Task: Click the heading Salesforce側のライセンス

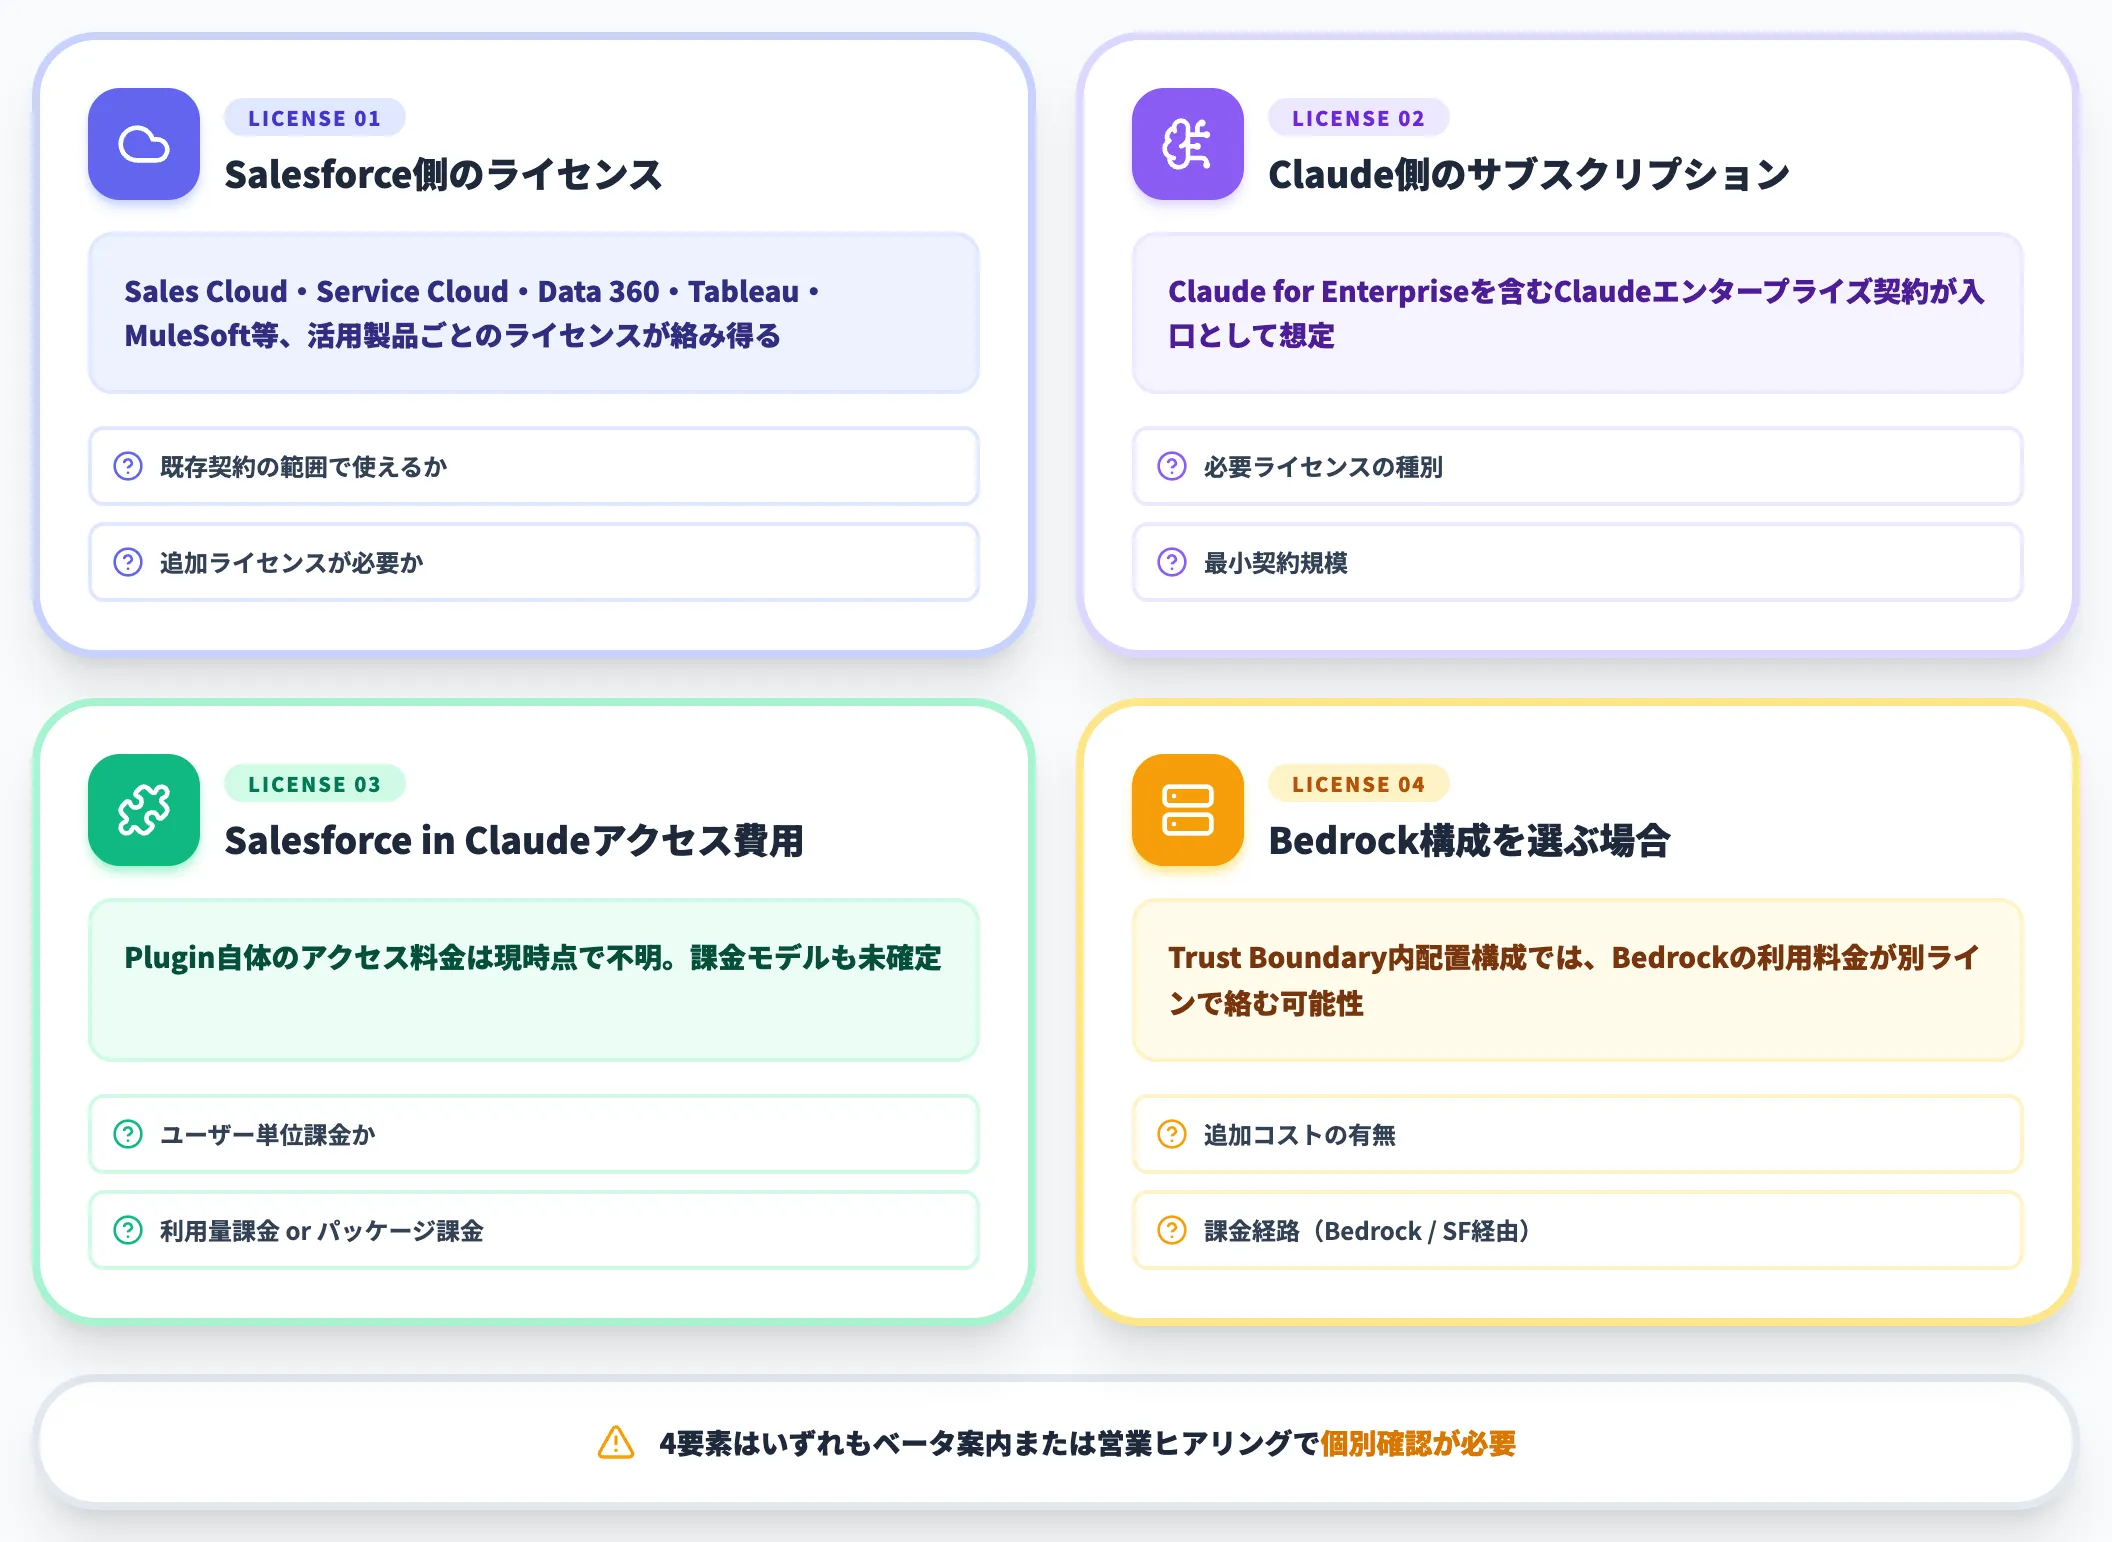Action: [x=443, y=175]
